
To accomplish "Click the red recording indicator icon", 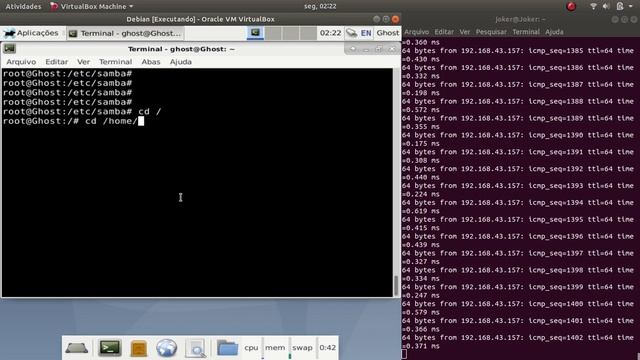I will (571, 6).
